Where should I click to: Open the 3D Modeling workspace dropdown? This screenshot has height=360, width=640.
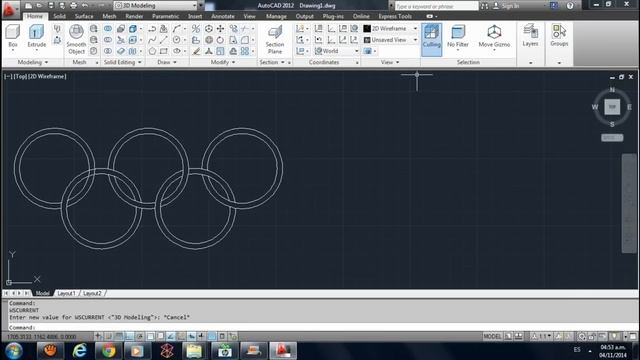(x=155, y=5)
